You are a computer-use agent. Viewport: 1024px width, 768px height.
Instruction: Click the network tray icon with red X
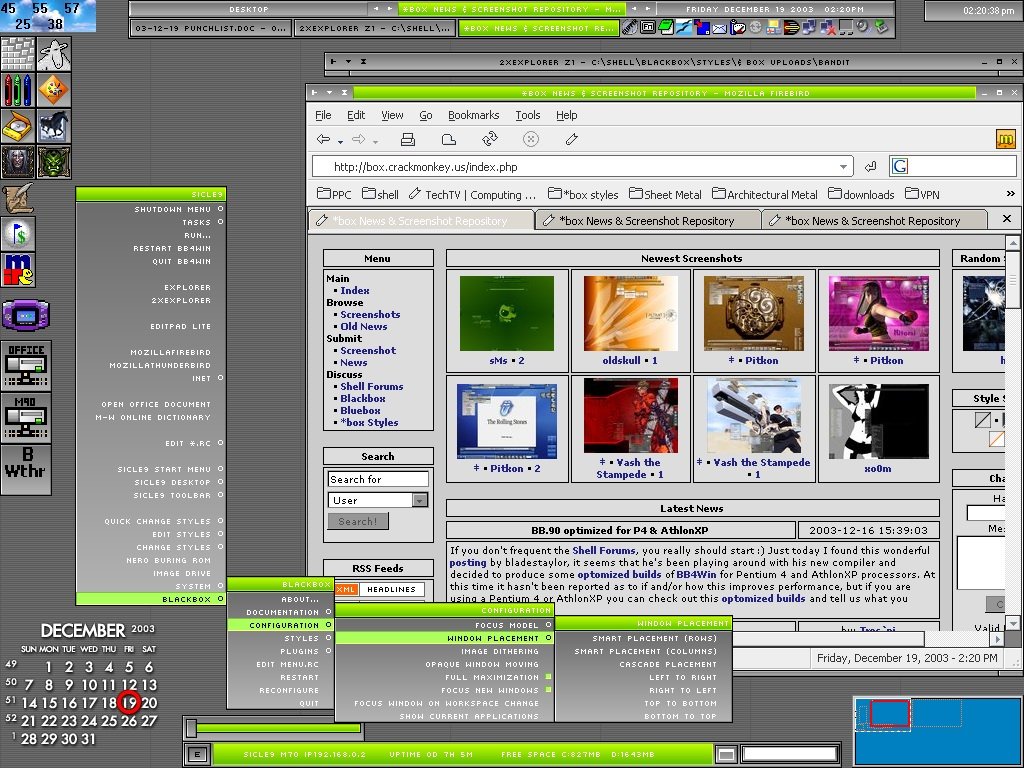(827, 27)
